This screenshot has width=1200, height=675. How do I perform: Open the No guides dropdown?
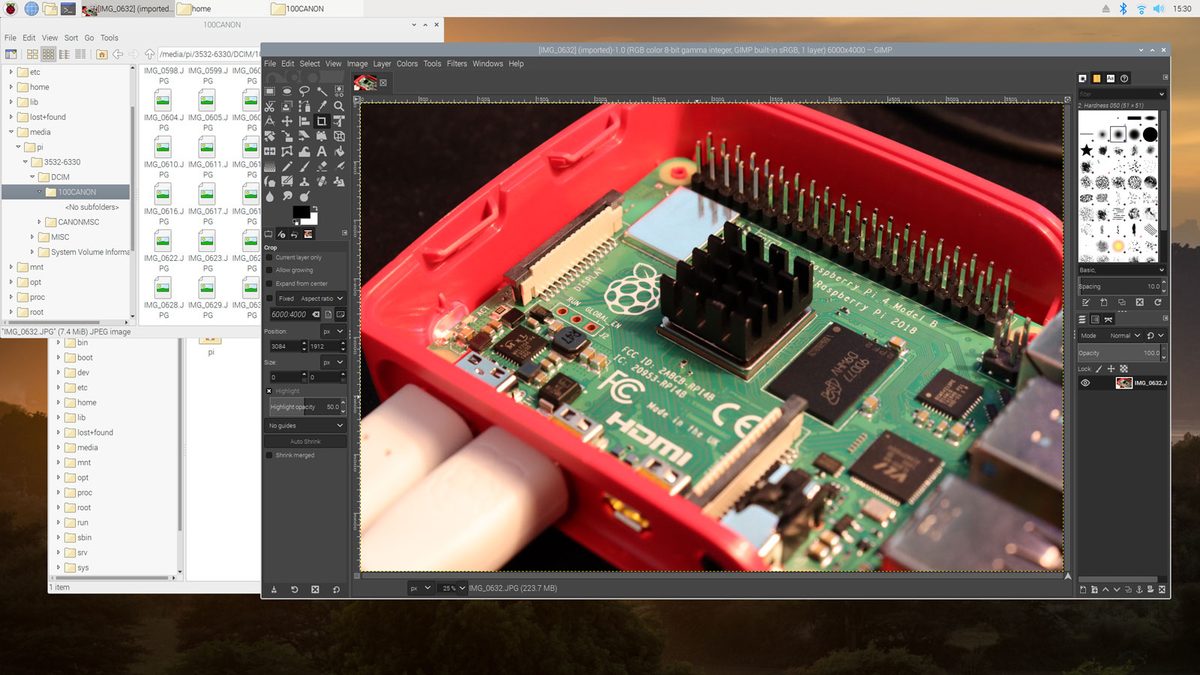click(306, 425)
